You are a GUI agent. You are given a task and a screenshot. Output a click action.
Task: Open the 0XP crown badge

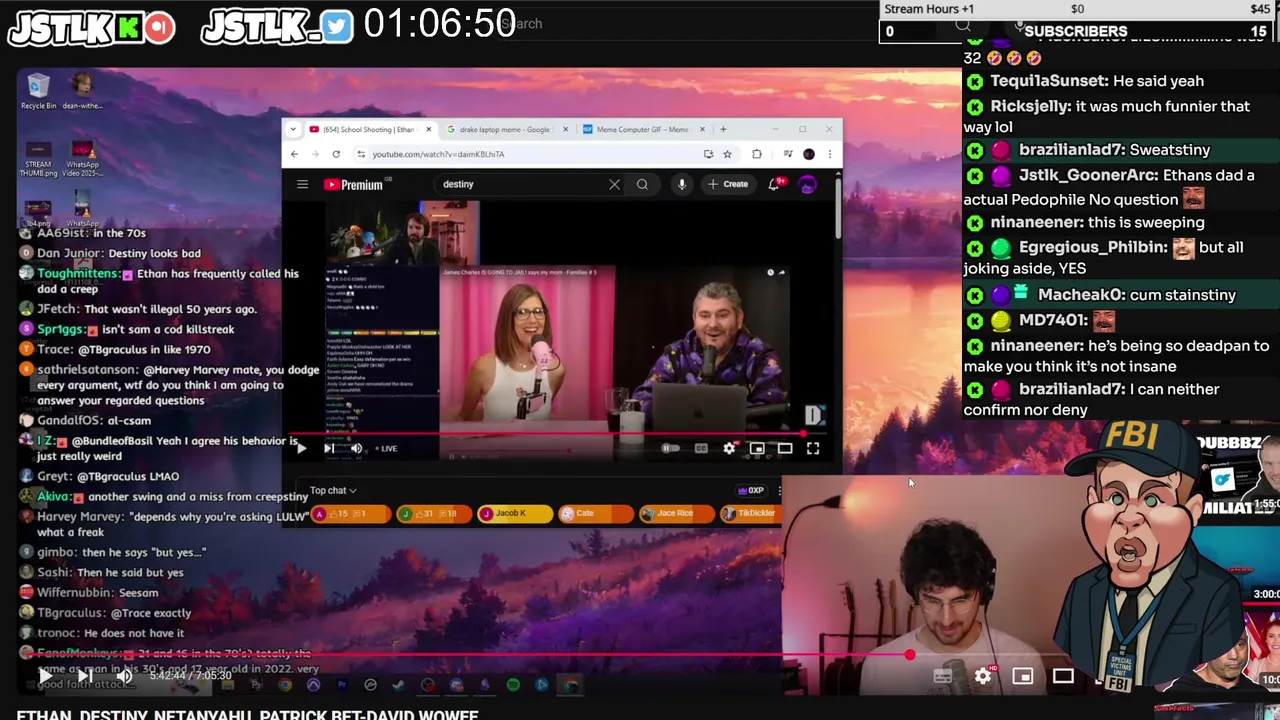[751, 490]
